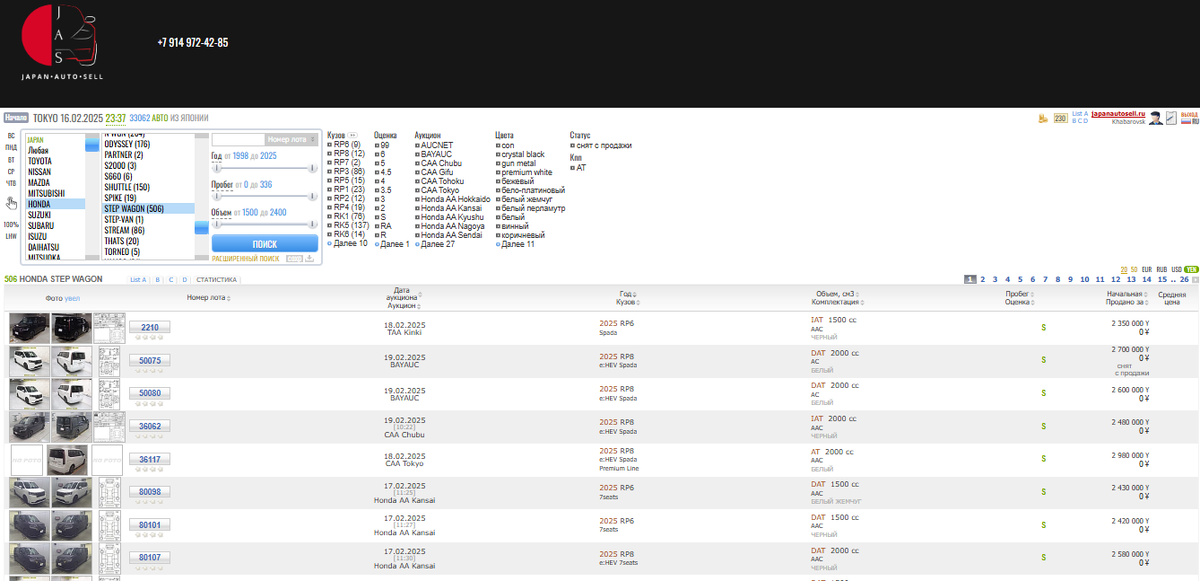This screenshot has width=1200, height=581.
Task: Select STREAM (86) in the model list
Action: pos(124,230)
